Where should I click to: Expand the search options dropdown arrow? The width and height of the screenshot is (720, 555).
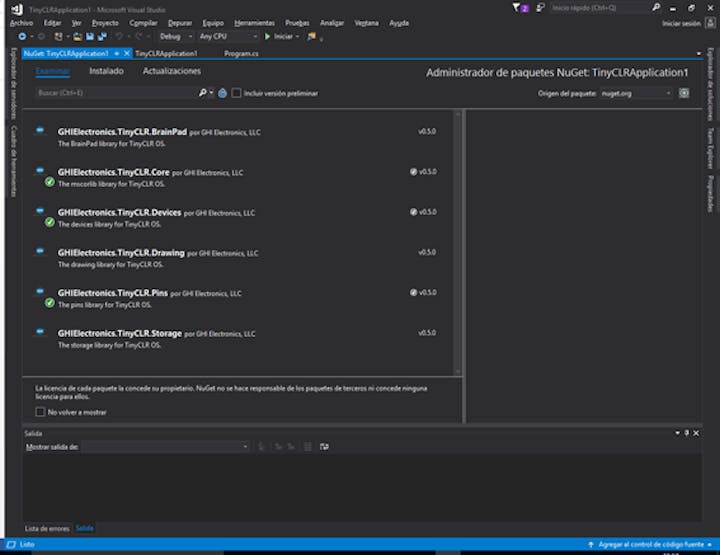pos(211,93)
